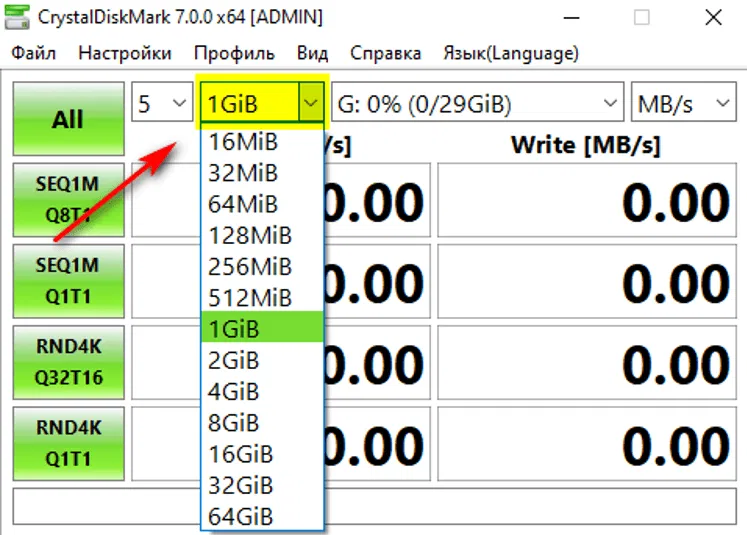Minimize the CrystalDiskMark window

click(571, 18)
